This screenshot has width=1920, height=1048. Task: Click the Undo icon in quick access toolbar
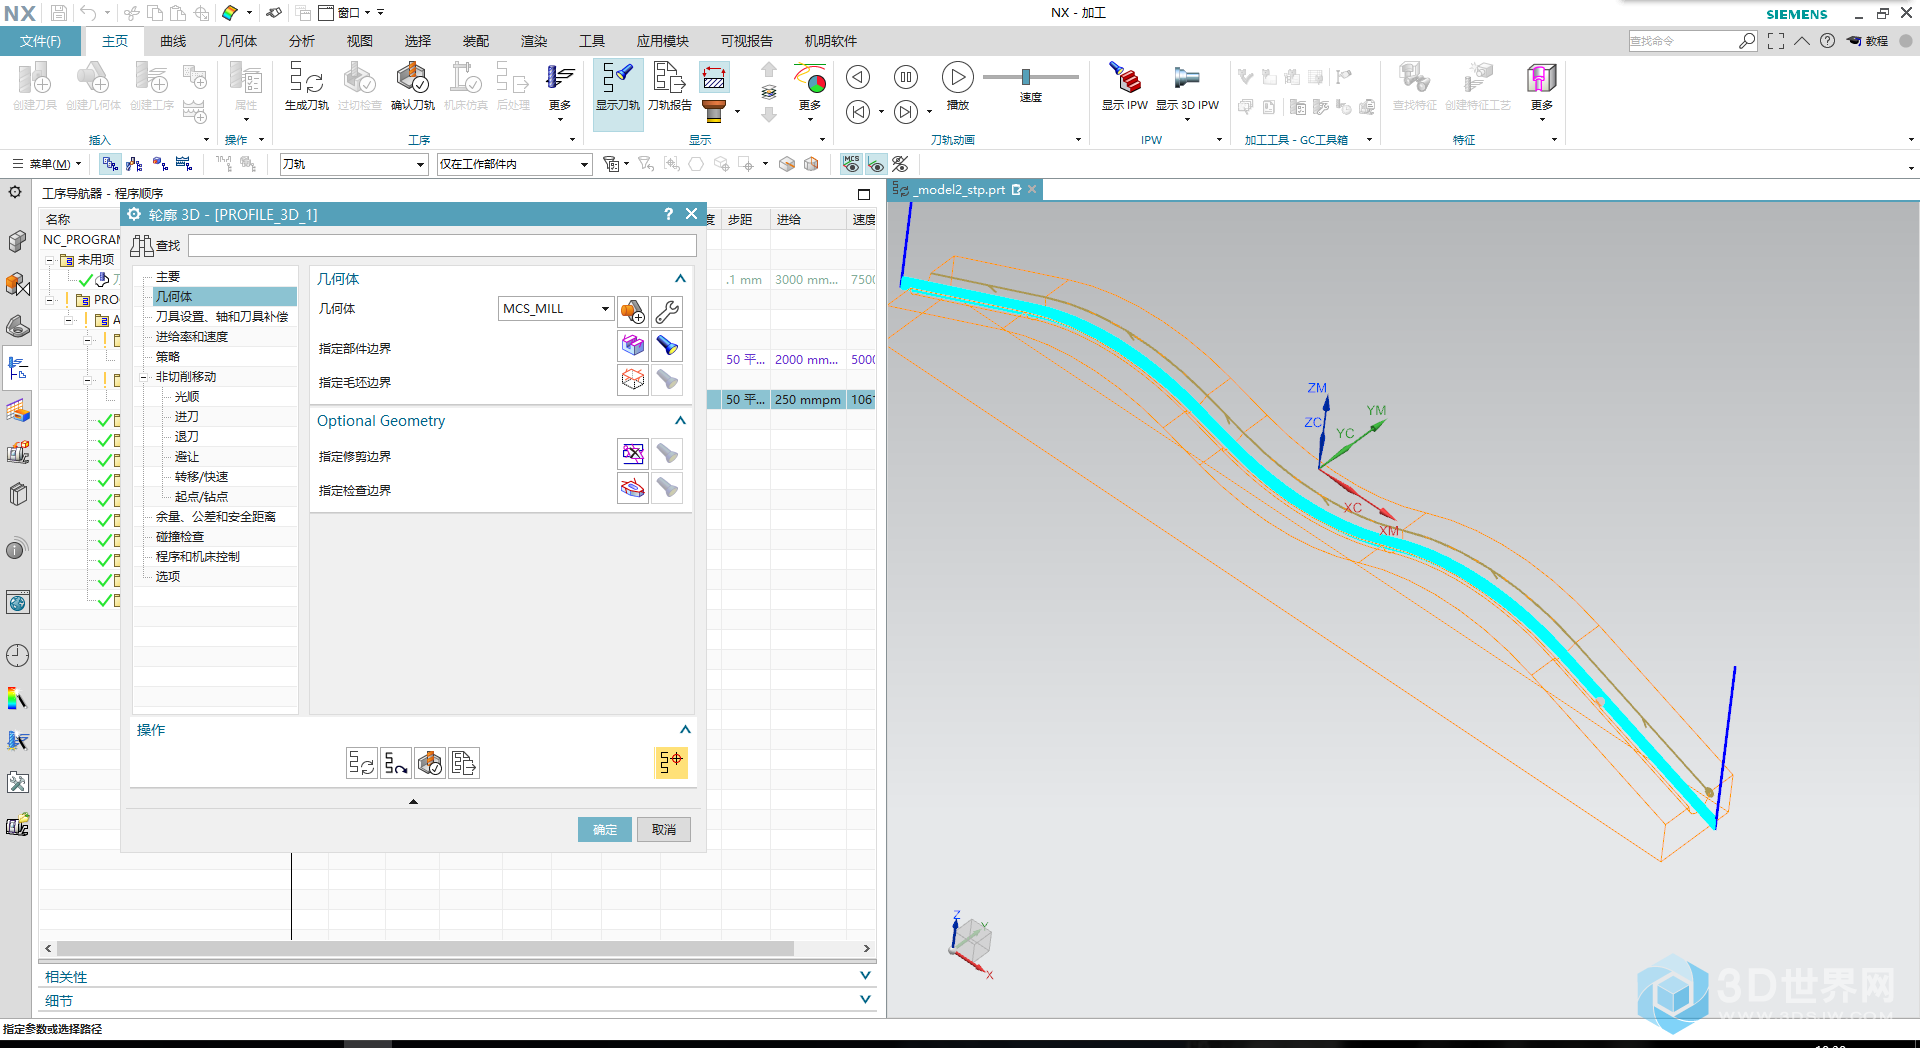tap(88, 13)
